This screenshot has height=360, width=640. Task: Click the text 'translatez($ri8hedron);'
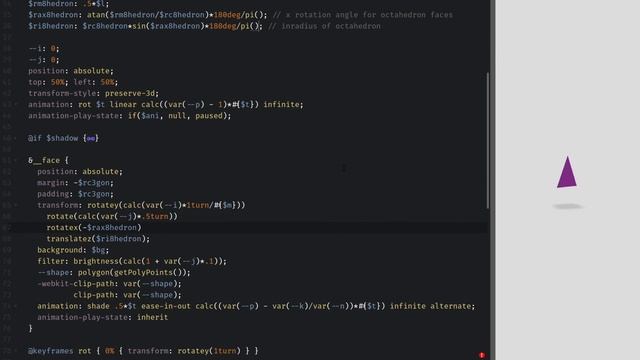pyautogui.click(x=98, y=239)
